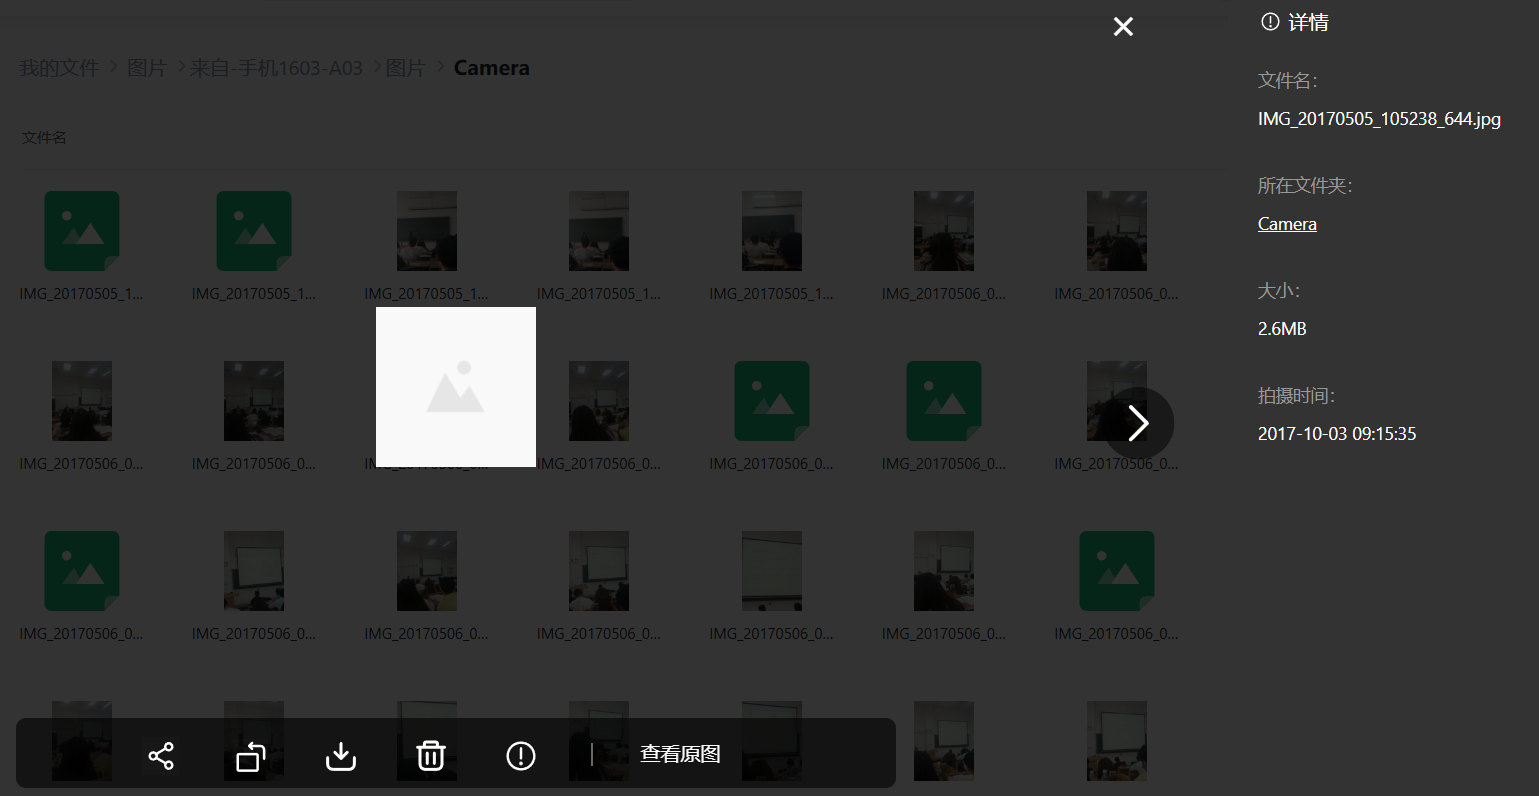This screenshot has width=1539, height=796.
Task: Open 来自-手机1603-A03 breadcrumb folder
Action: click(x=276, y=68)
